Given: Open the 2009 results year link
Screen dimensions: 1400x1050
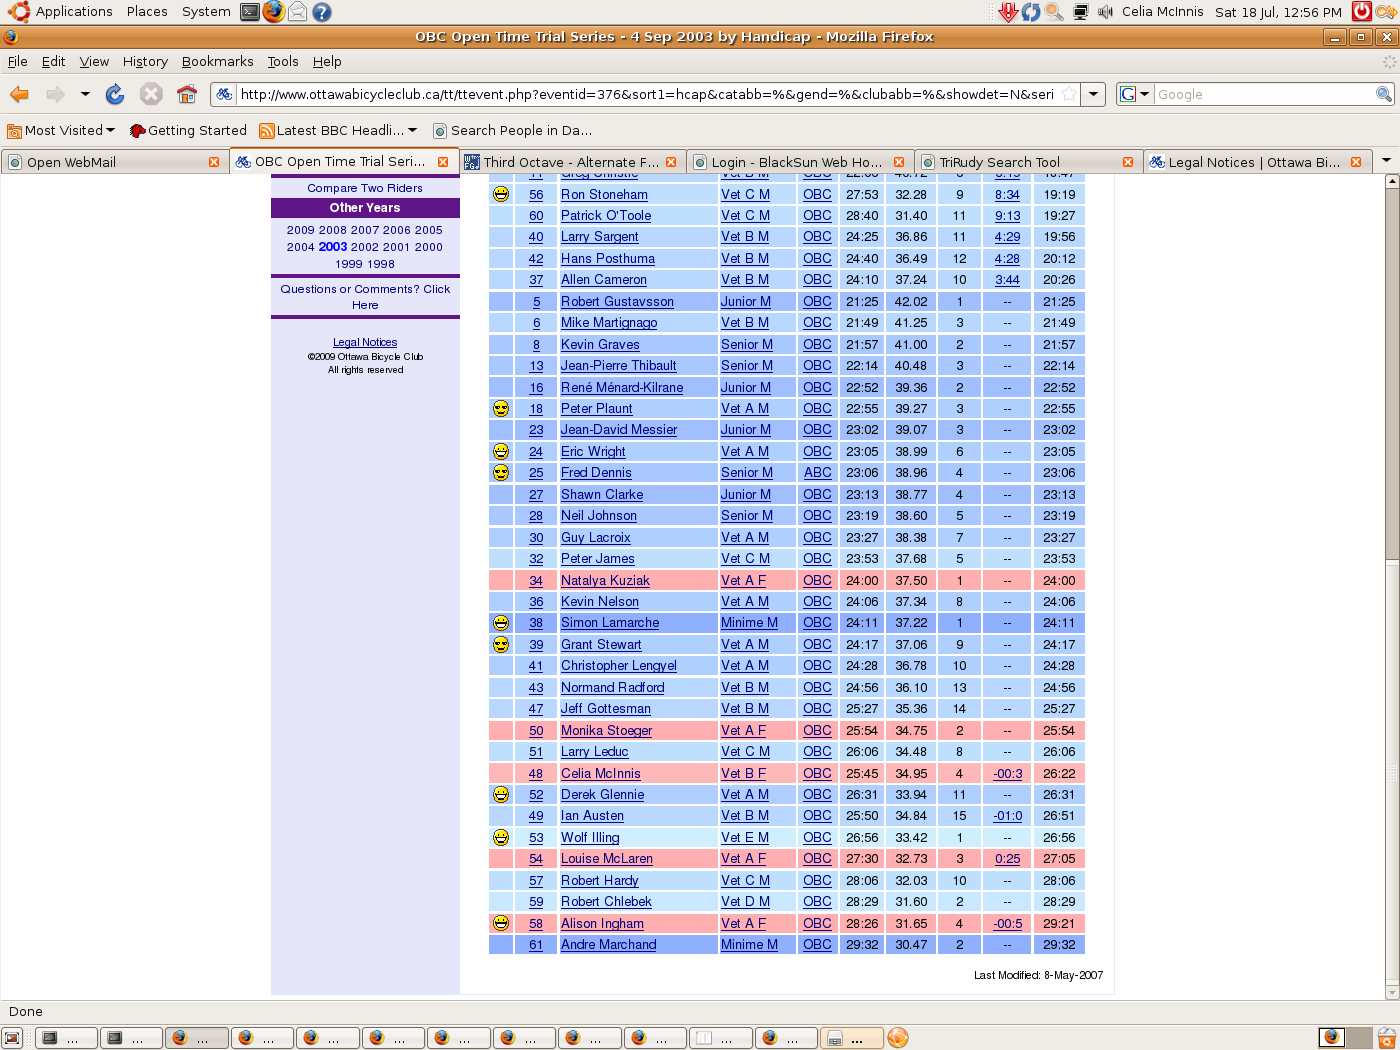Looking at the screenshot, I should click(x=300, y=230).
